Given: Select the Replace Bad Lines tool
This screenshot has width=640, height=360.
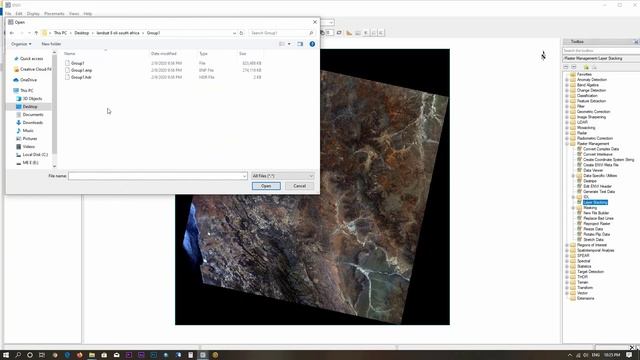Looking at the screenshot, I should coord(598,218).
